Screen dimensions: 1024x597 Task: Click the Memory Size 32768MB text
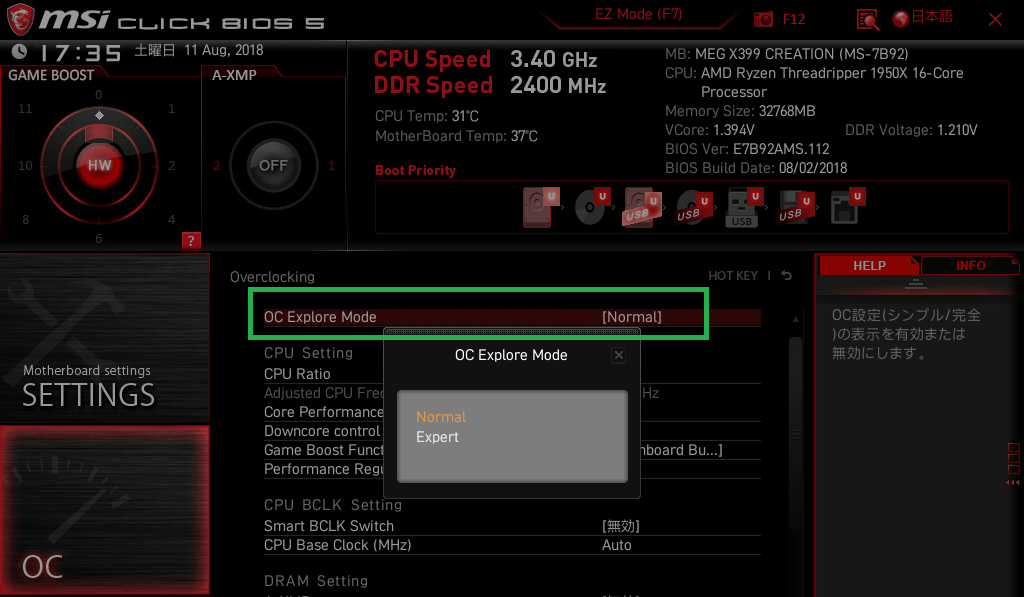point(740,111)
